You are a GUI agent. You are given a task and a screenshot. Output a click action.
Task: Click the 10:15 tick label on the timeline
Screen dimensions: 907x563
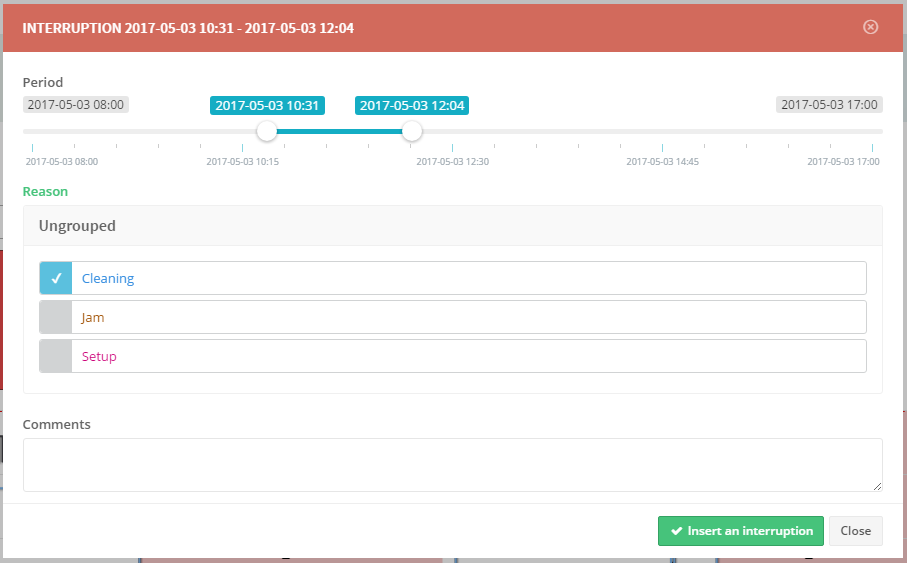point(242,161)
